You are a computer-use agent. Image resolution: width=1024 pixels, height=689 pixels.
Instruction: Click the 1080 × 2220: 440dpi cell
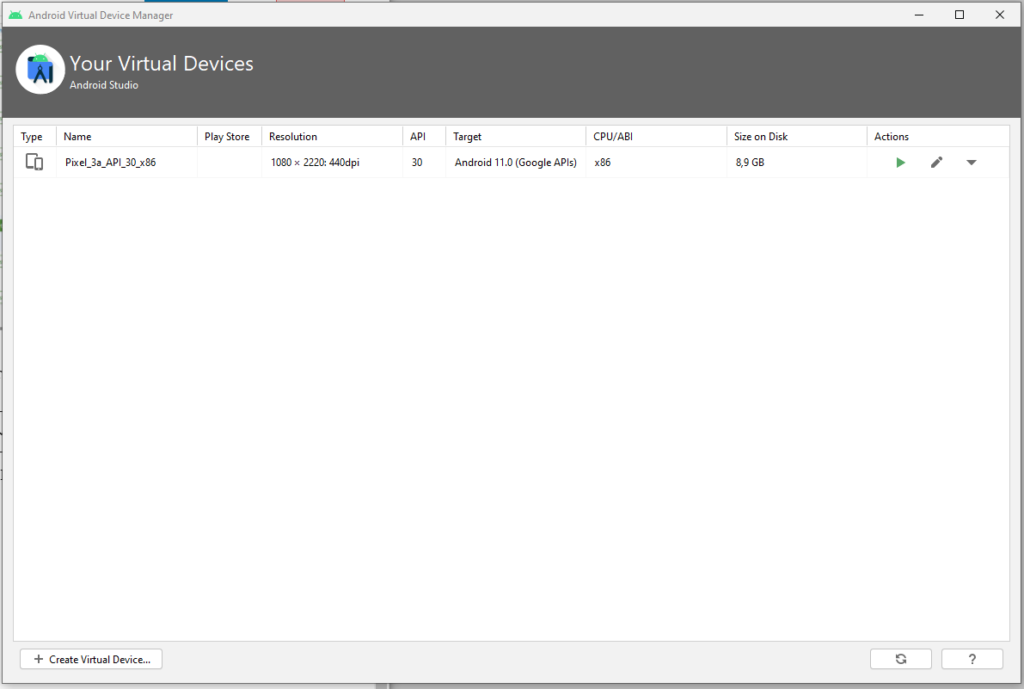pos(332,163)
